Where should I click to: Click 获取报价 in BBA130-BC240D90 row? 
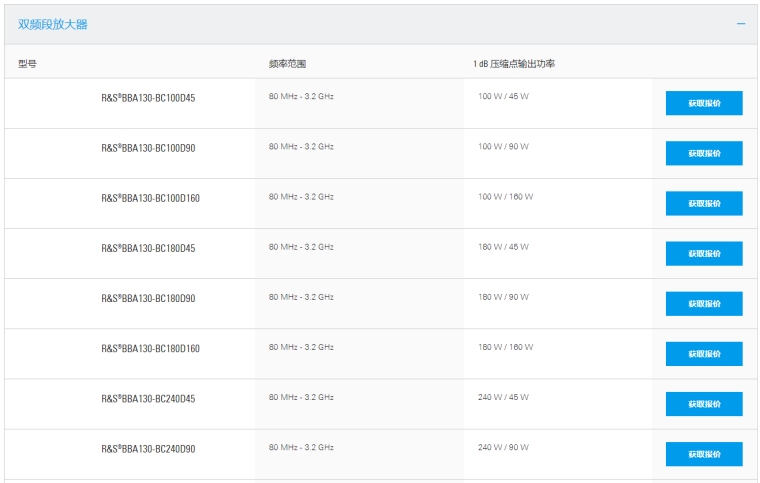[x=704, y=453]
